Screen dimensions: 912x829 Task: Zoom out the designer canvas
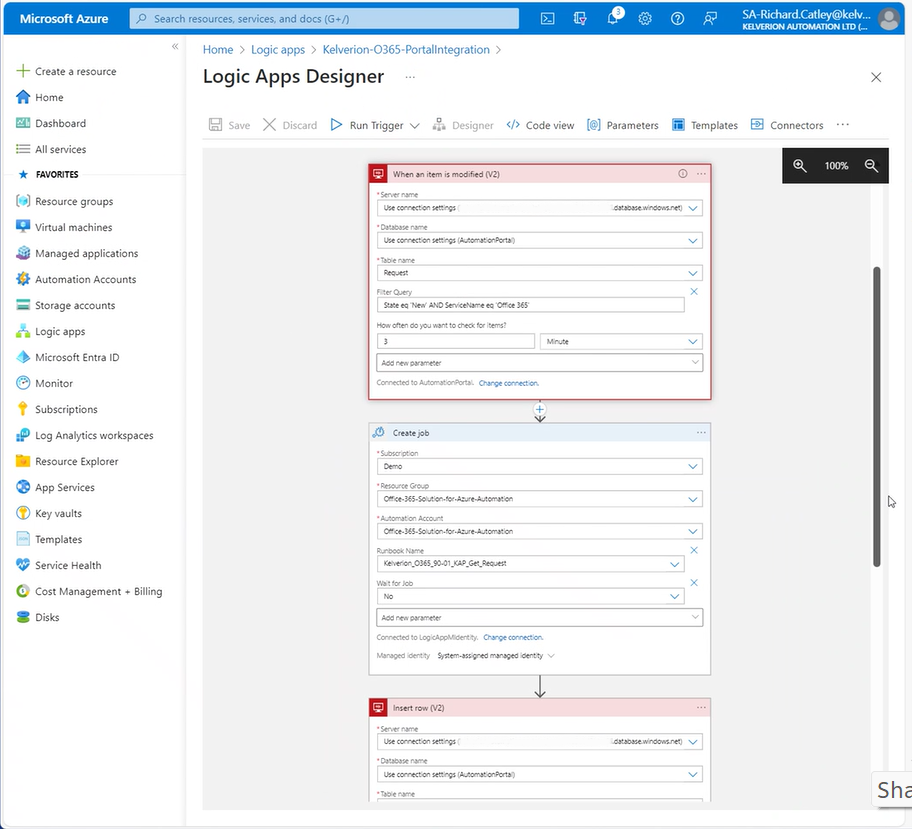(x=871, y=166)
